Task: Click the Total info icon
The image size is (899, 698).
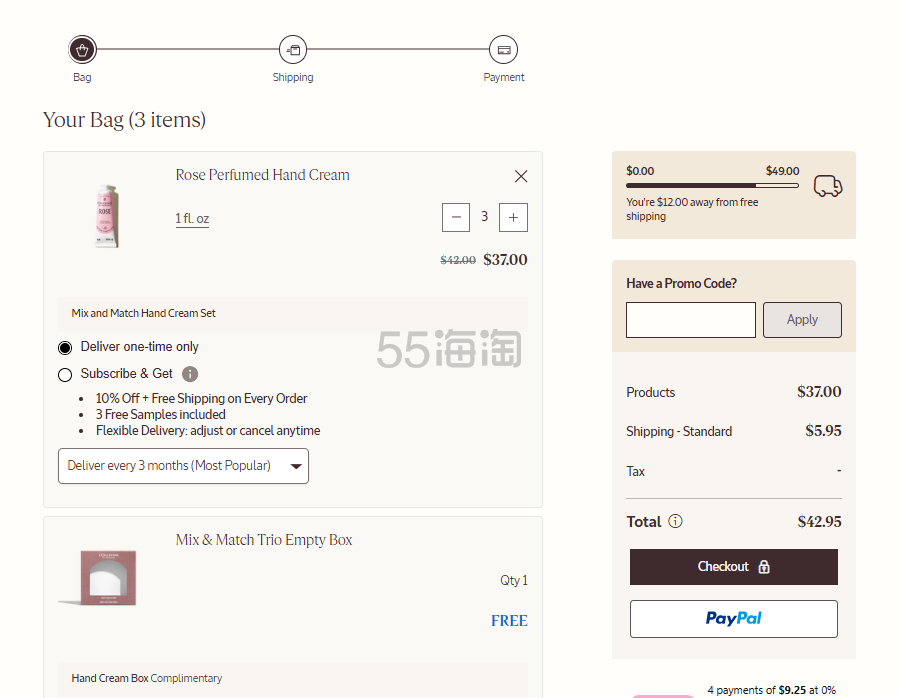Action: tap(675, 521)
